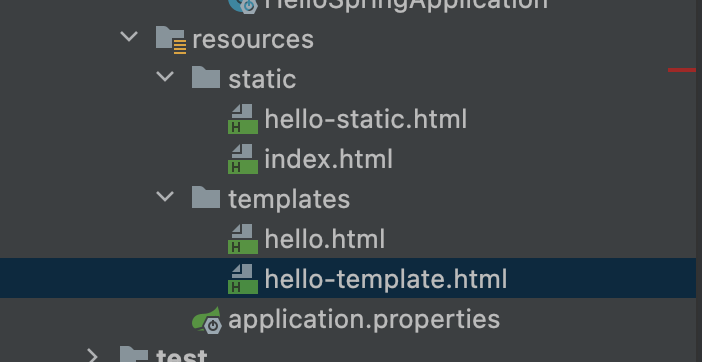Expand the test folder chevron

click(93, 356)
